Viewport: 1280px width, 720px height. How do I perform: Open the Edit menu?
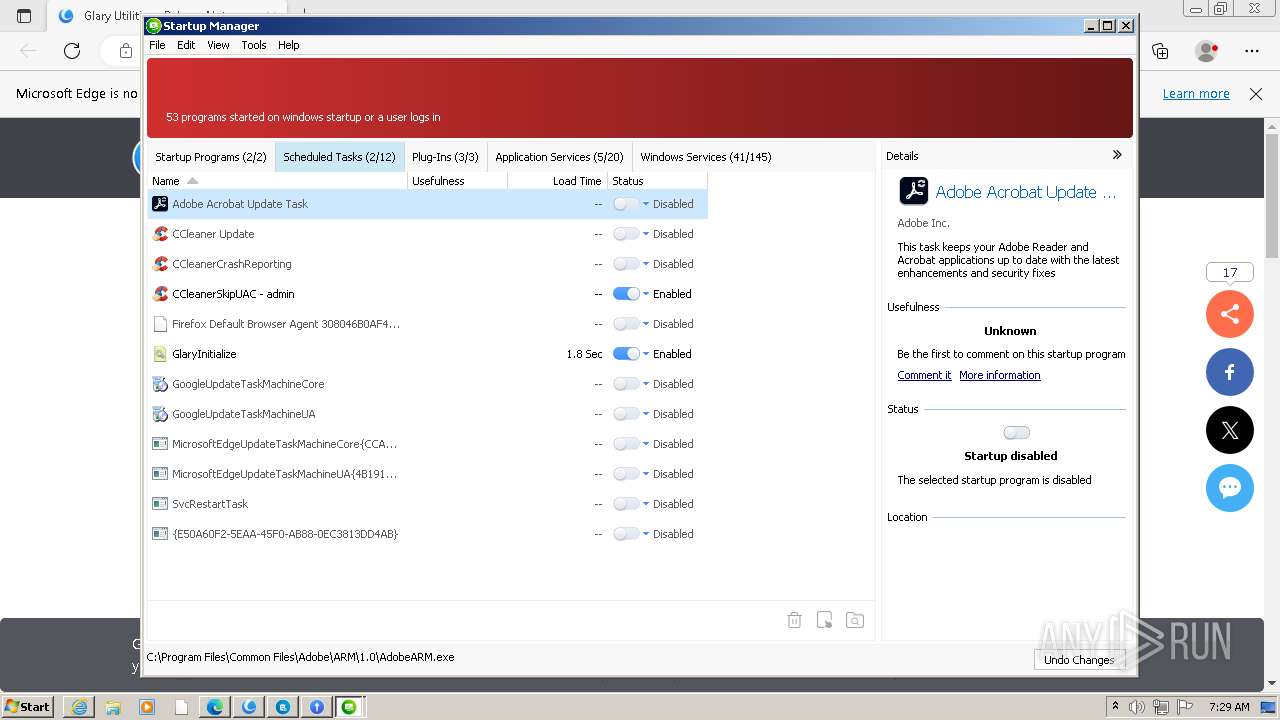click(x=186, y=45)
